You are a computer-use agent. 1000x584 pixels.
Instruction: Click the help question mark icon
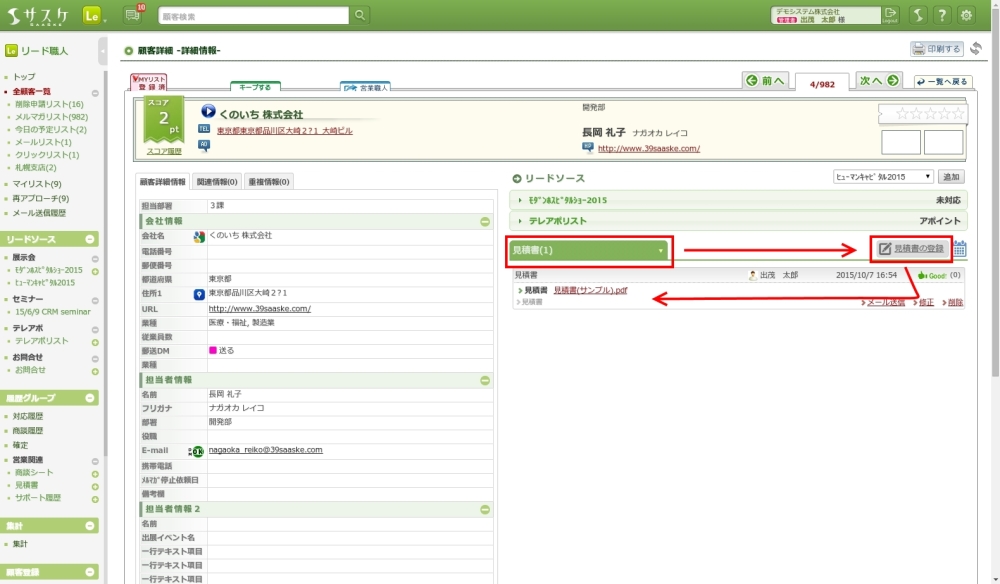click(x=941, y=15)
